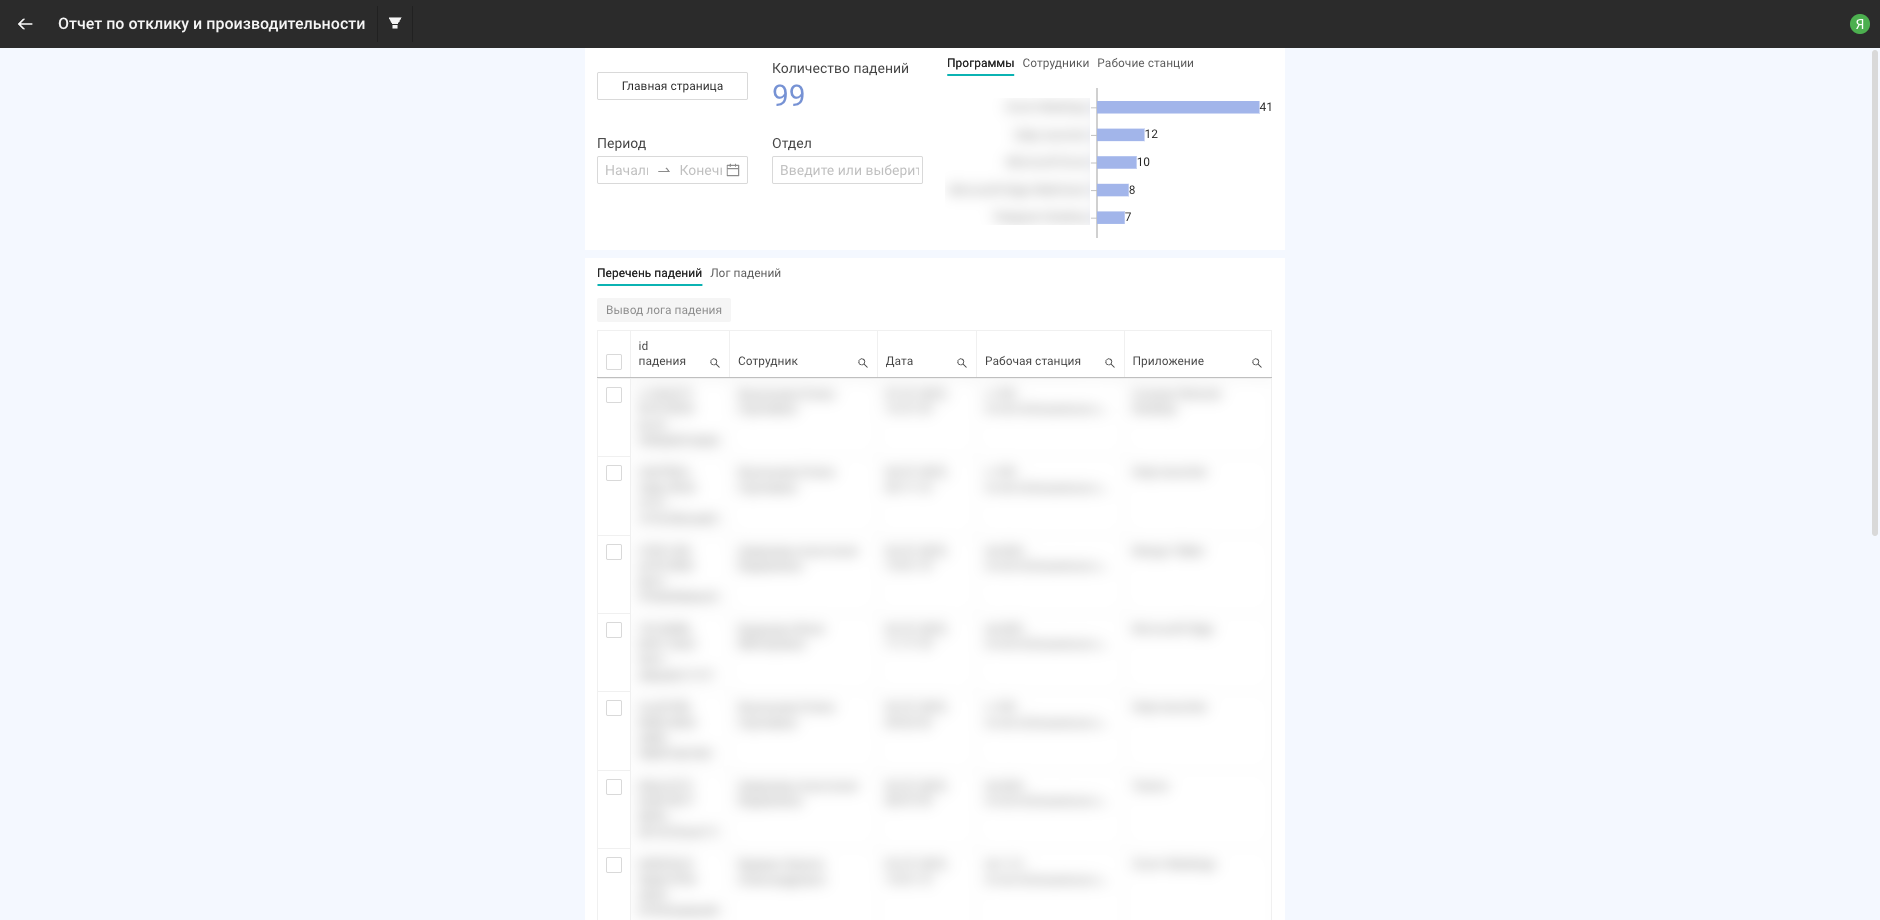Viewport: 1880px width, 920px height.
Task: Open the filter funnel icon
Action: tap(395, 24)
